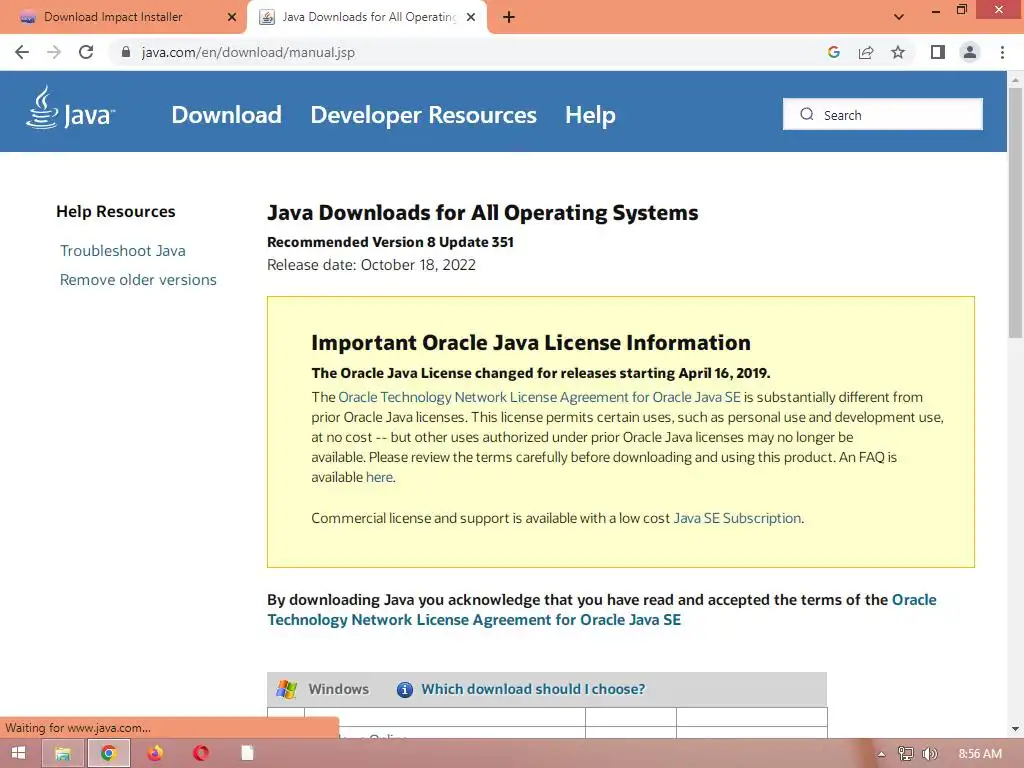This screenshot has width=1024, height=768.
Task: Reload the Java downloads page
Action: pyautogui.click(x=86, y=52)
